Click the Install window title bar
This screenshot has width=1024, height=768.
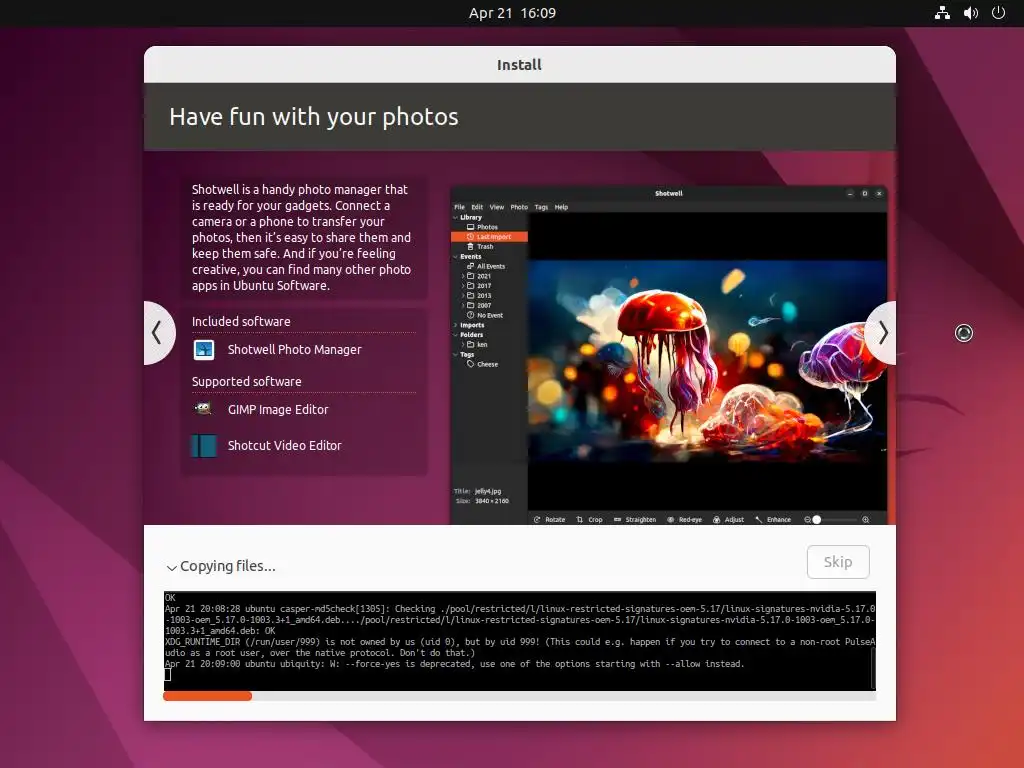click(520, 65)
